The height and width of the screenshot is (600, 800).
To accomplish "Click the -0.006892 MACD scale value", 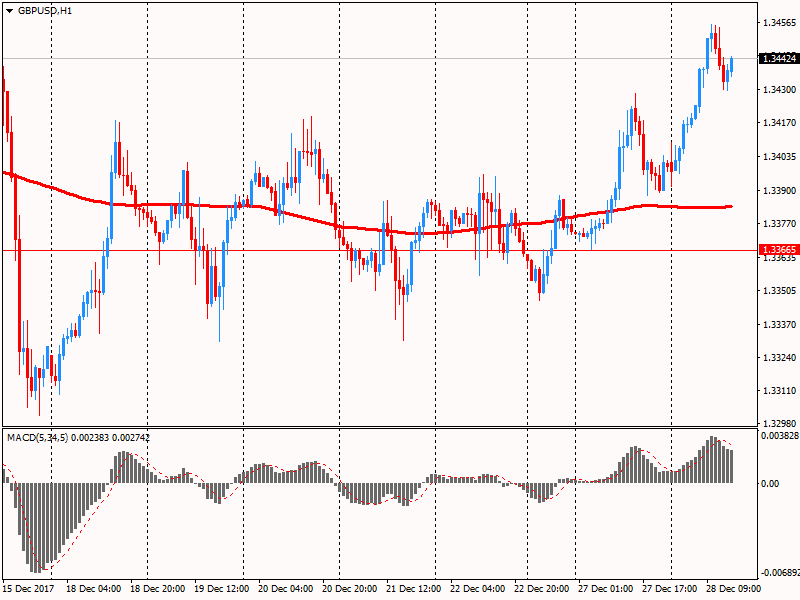I will pos(776,574).
